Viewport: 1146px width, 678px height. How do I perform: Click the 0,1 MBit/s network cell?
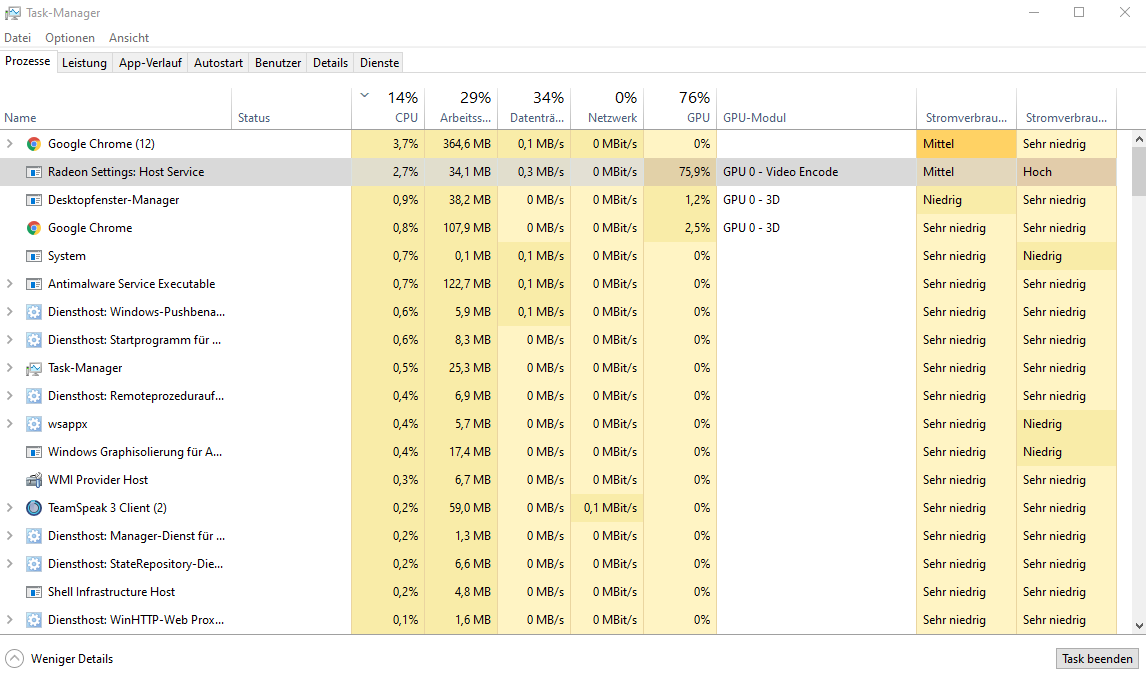607,508
